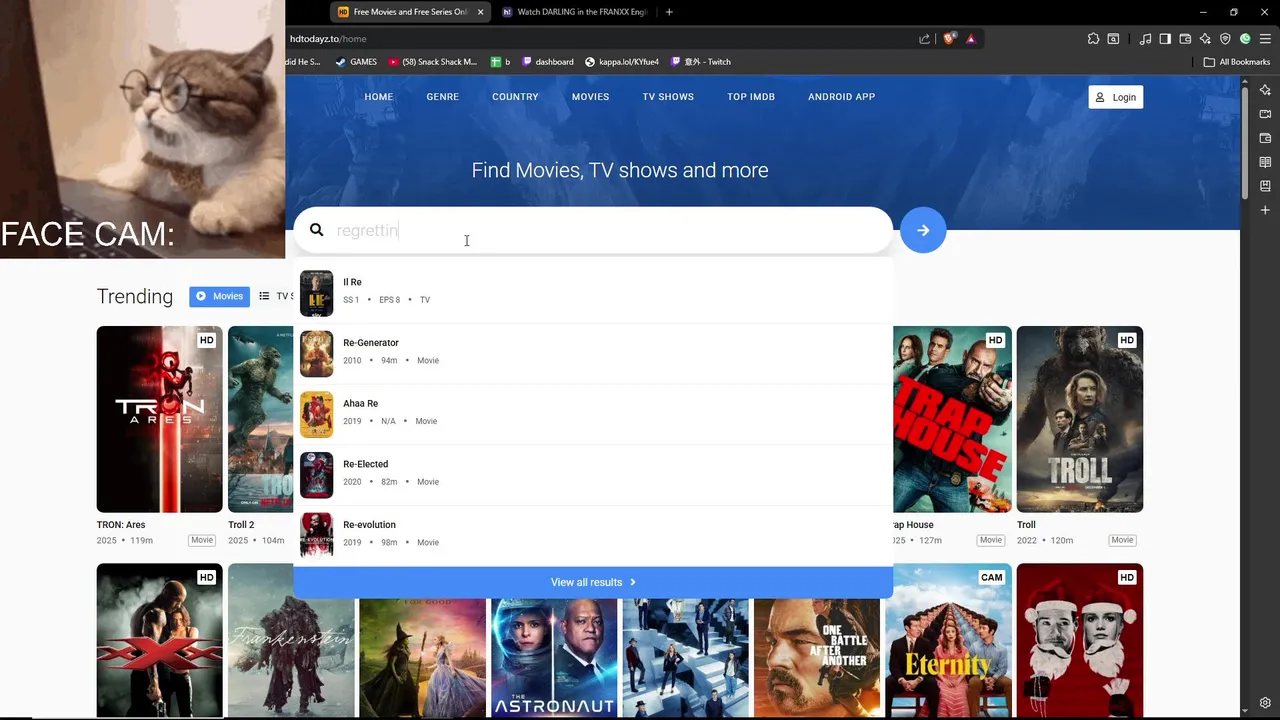Open Leo AI sparkle icon in toolbar

pos(1205,39)
